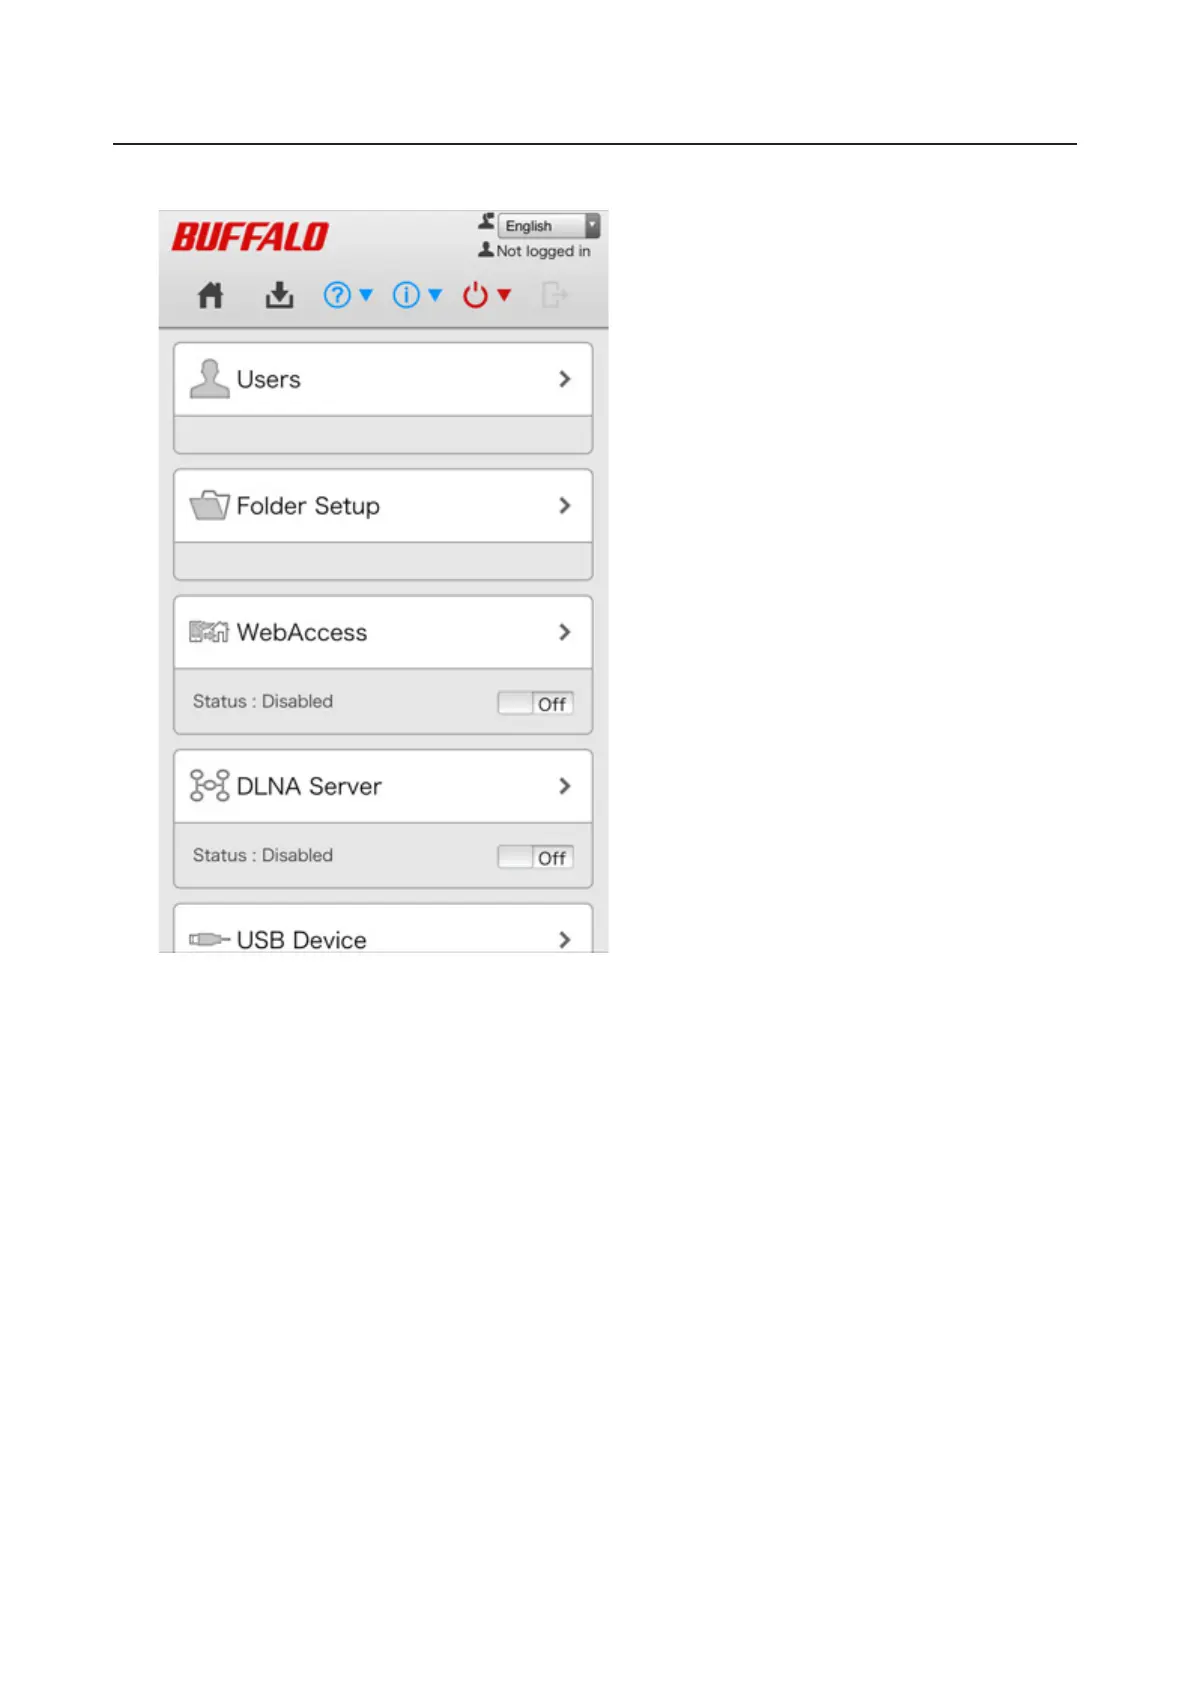Toggle the DLNA Server Off switch
The image size is (1191, 1684).
(x=535, y=857)
